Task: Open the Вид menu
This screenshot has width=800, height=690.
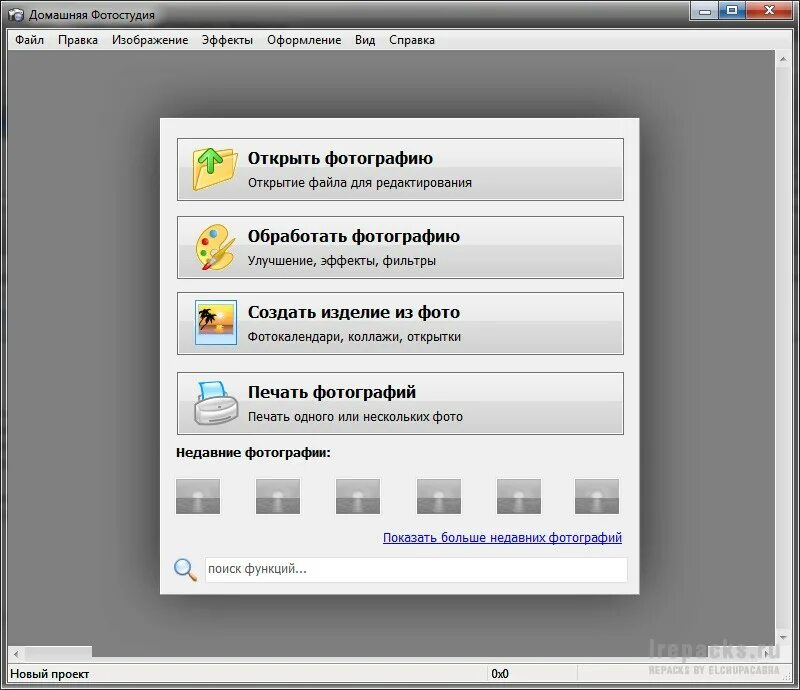Action: 365,40
